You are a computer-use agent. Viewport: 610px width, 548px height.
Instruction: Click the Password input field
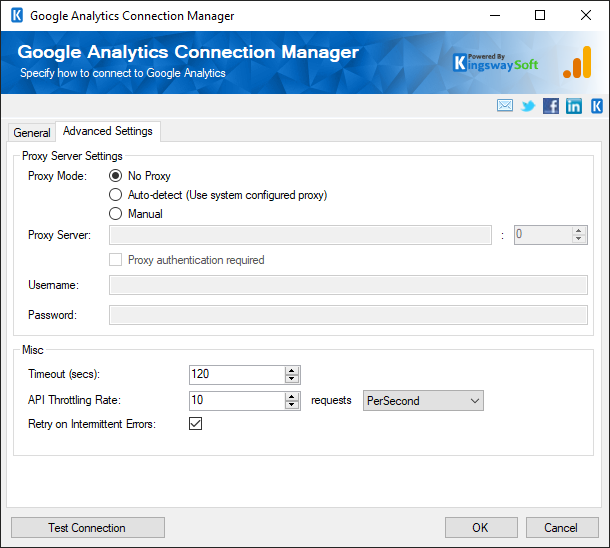tap(348, 315)
